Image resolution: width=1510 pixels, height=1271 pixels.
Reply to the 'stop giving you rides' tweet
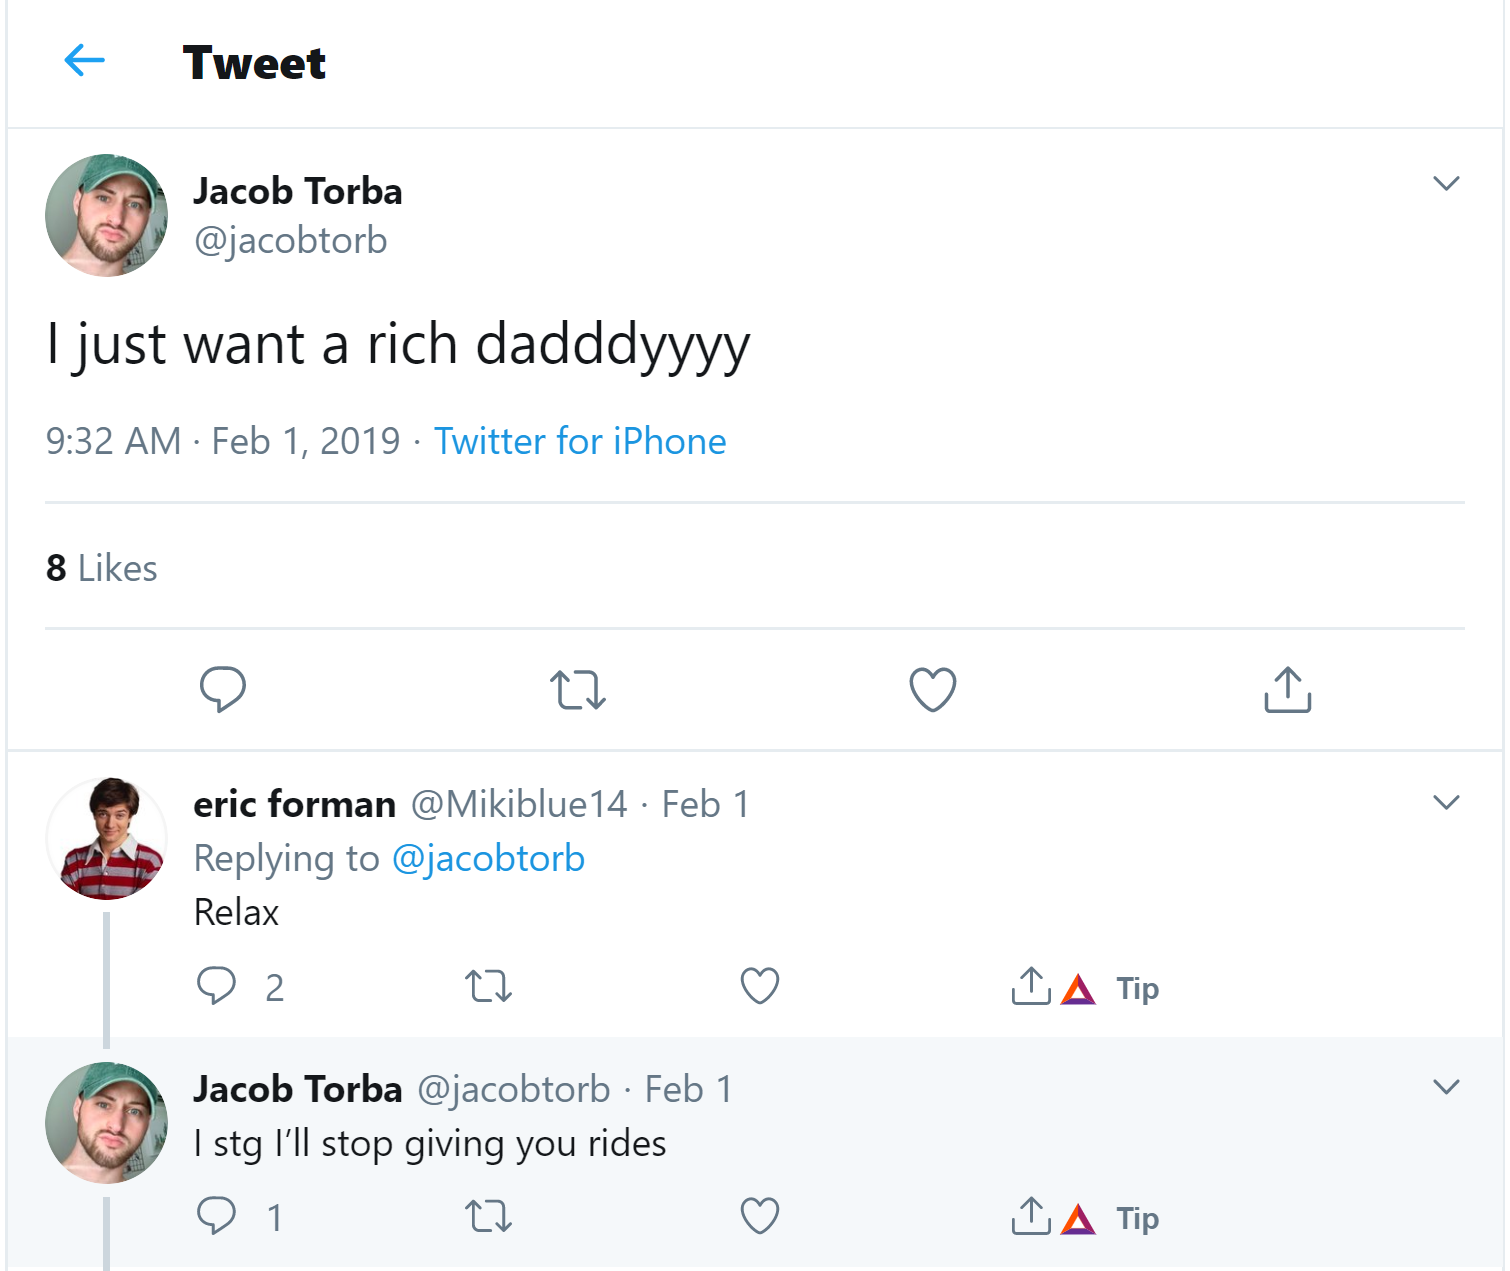click(216, 1216)
